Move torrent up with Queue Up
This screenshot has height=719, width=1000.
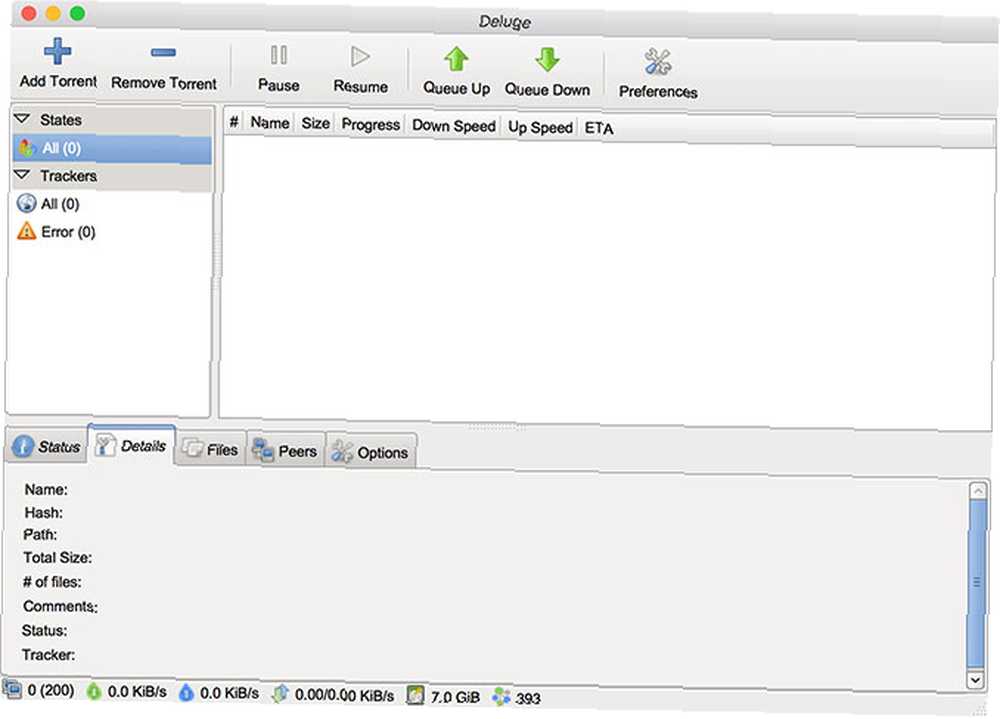pos(456,71)
